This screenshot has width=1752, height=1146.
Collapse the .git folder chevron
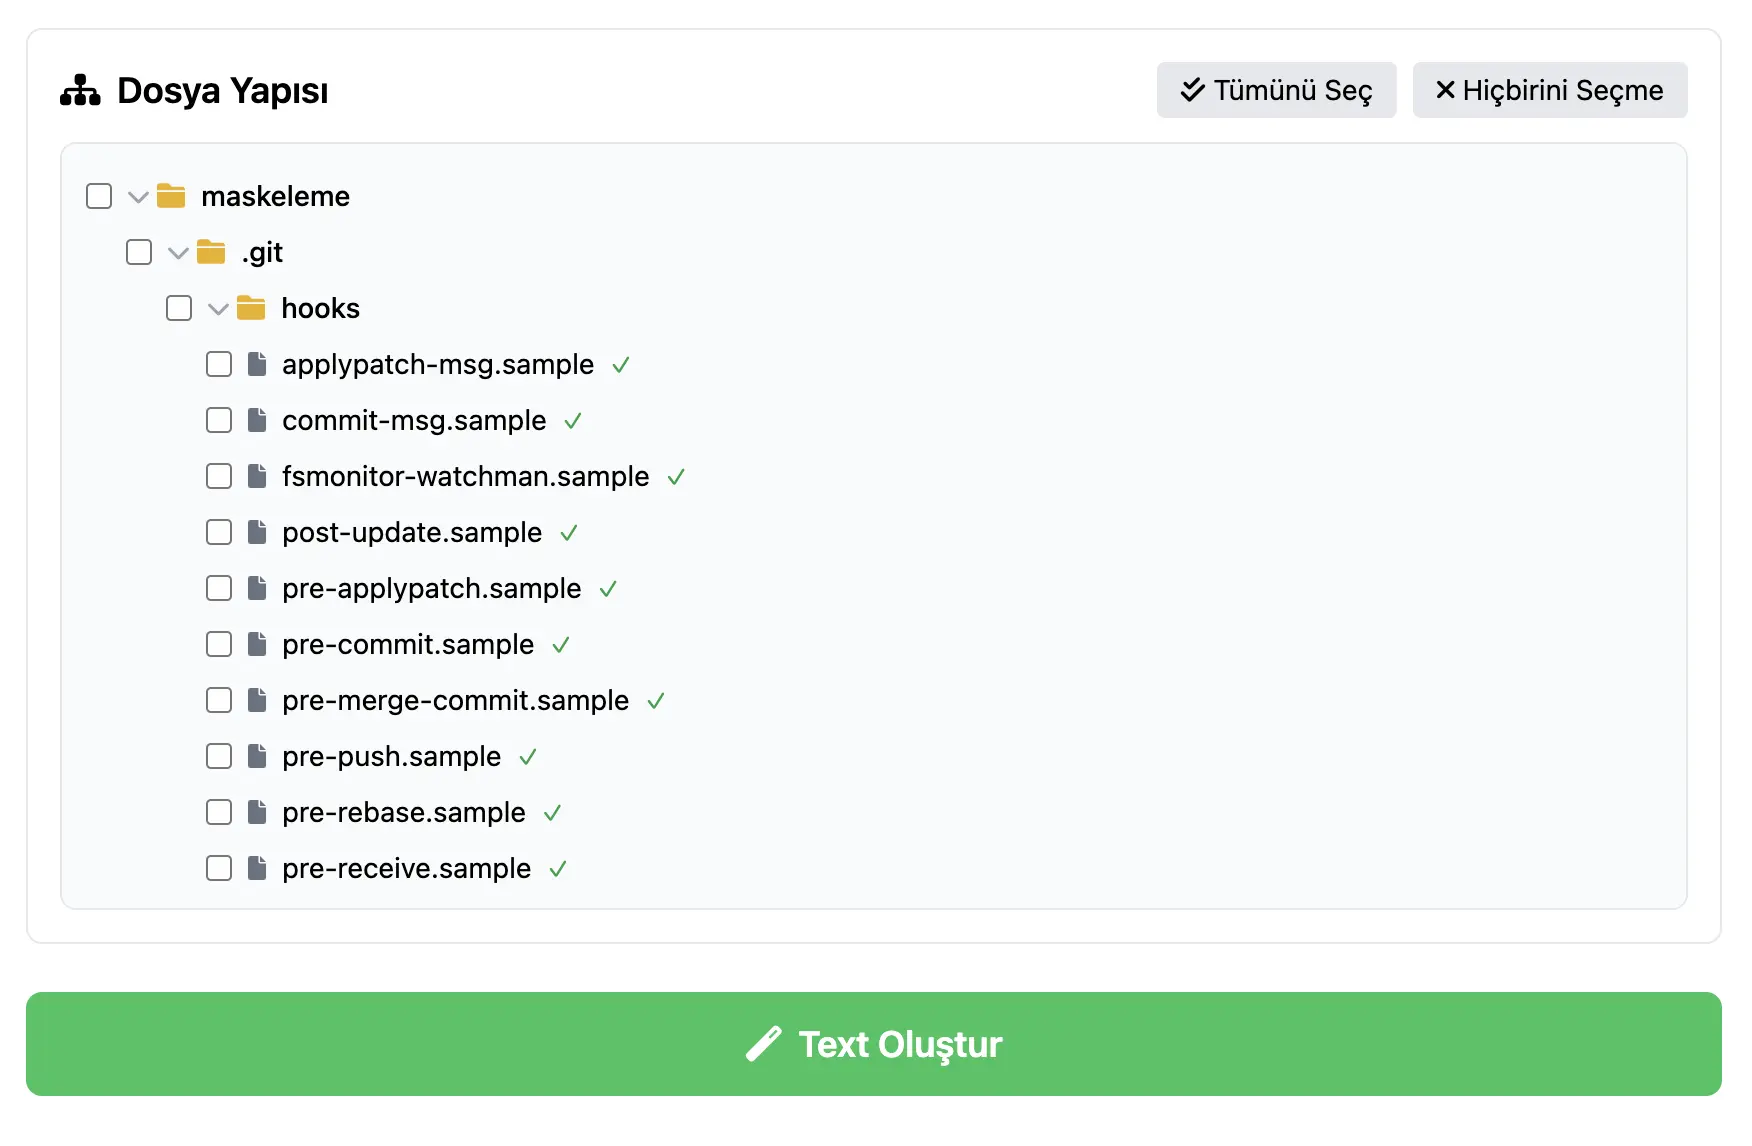pyautogui.click(x=178, y=253)
